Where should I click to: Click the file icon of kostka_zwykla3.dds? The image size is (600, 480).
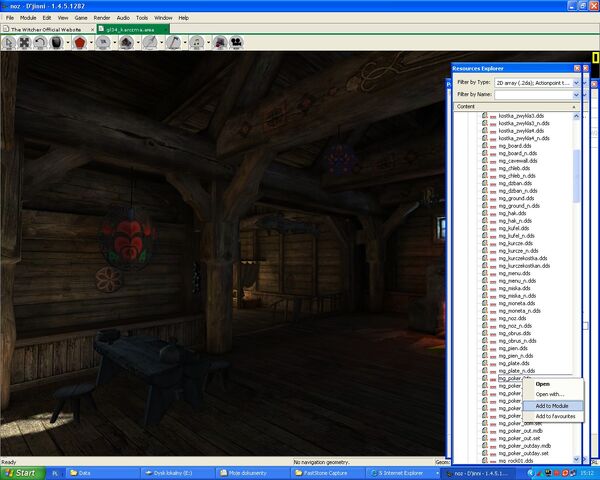[485, 115]
